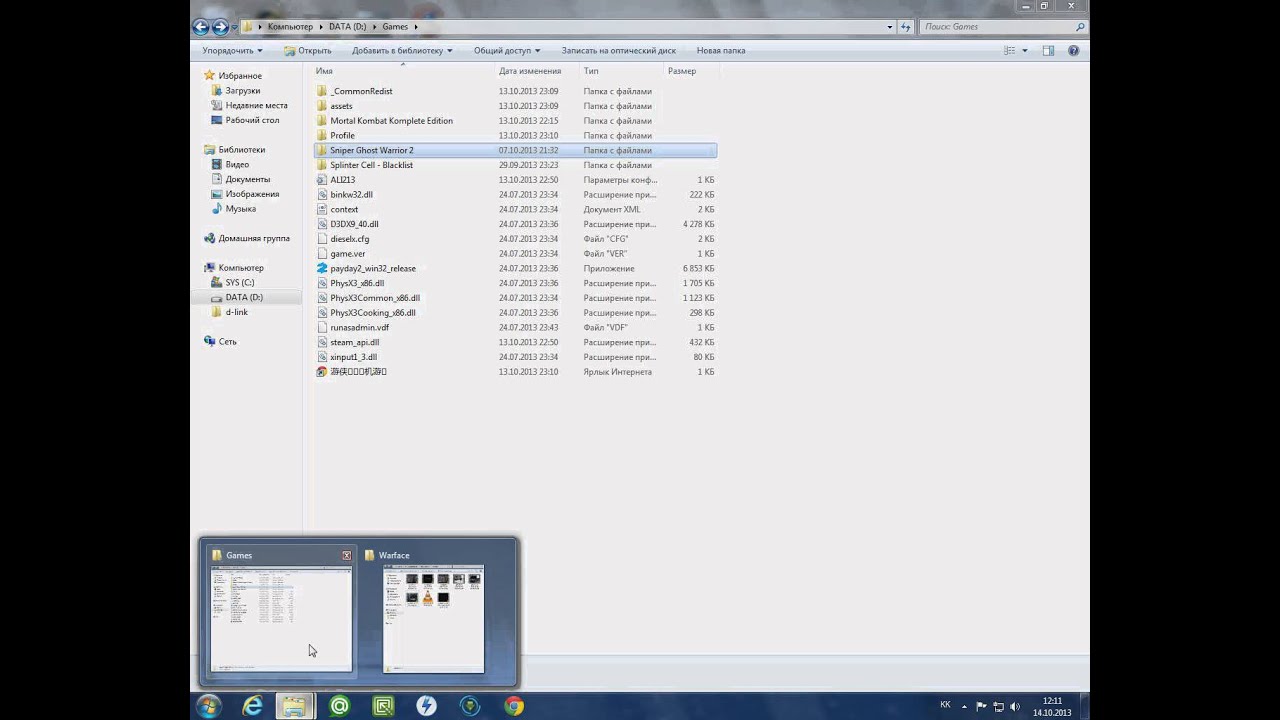1280x720 pixels.
Task: Select the runasadmin.vdf file icon
Action: pos(322,327)
